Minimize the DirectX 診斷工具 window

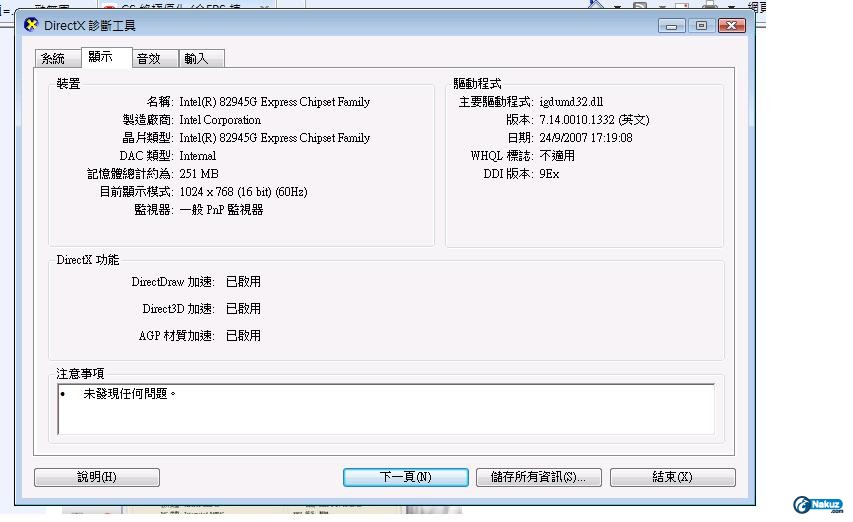click(671, 26)
